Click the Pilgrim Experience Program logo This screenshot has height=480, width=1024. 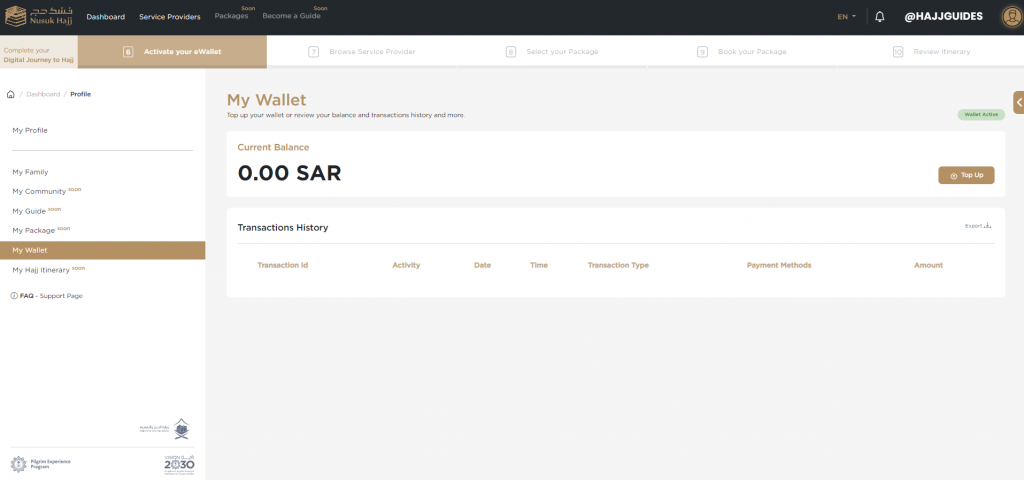[40, 464]
